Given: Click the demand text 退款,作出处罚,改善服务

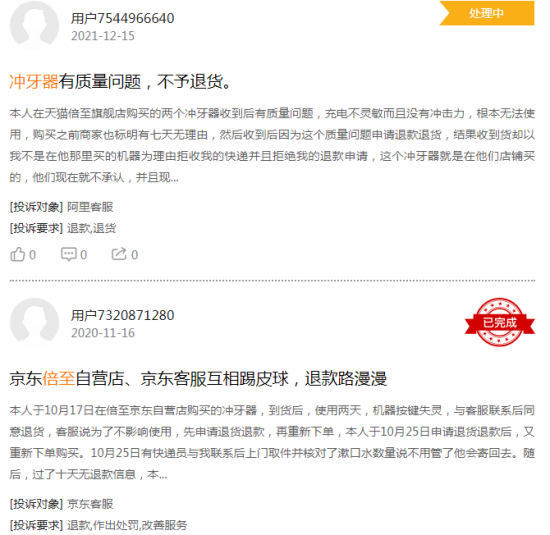Looking at the screenshot, I should 127,525.
